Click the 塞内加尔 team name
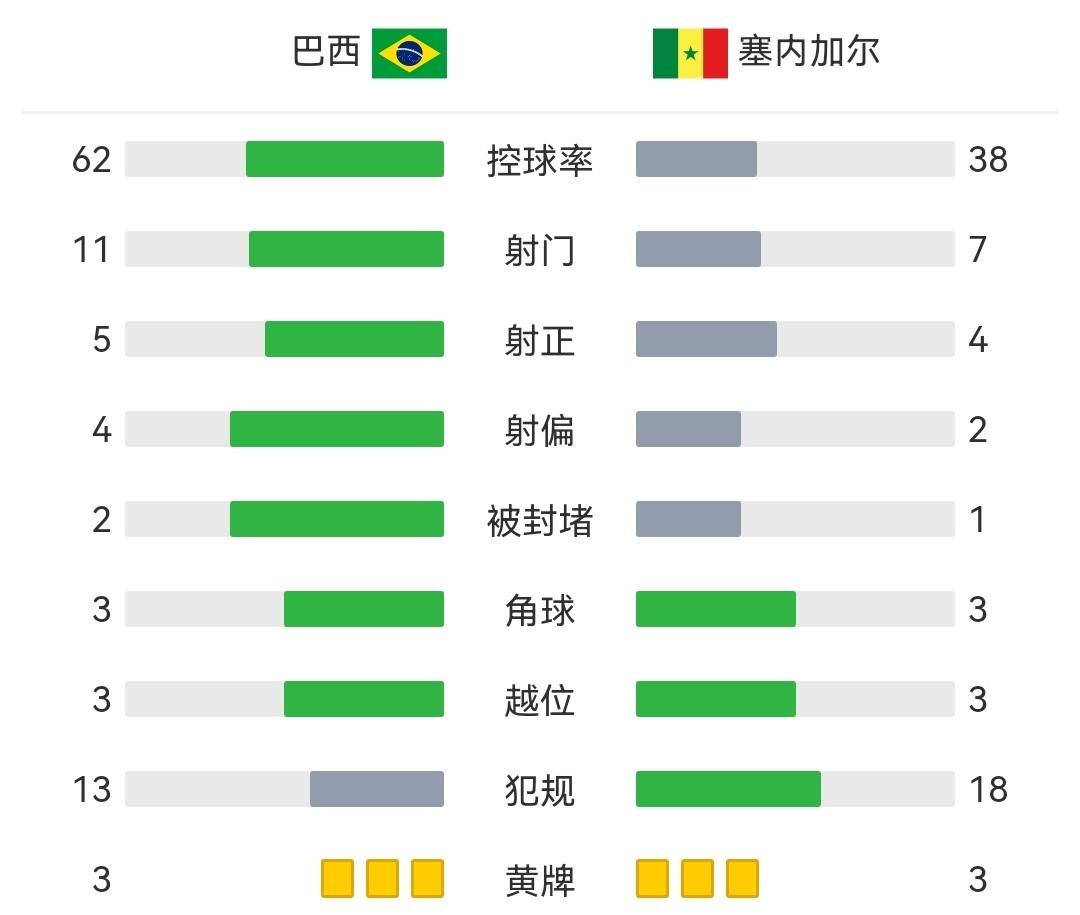1080x915 pixels. 809,52
